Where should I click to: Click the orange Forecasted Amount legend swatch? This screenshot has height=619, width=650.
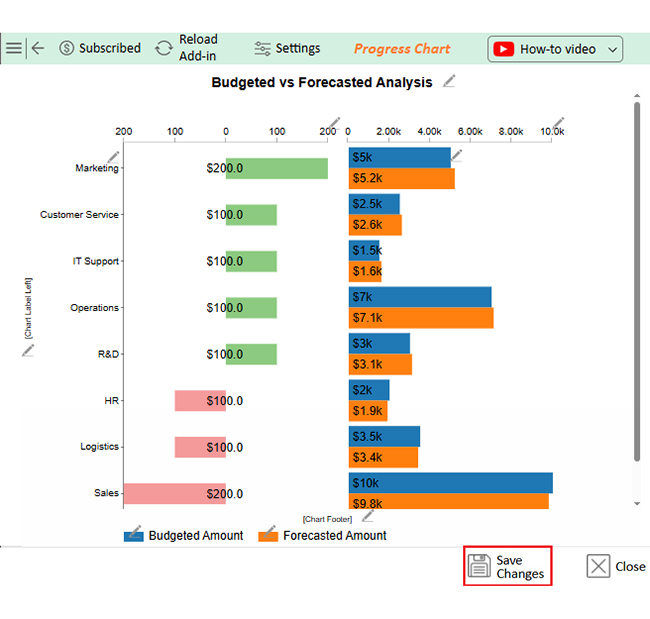268,537
